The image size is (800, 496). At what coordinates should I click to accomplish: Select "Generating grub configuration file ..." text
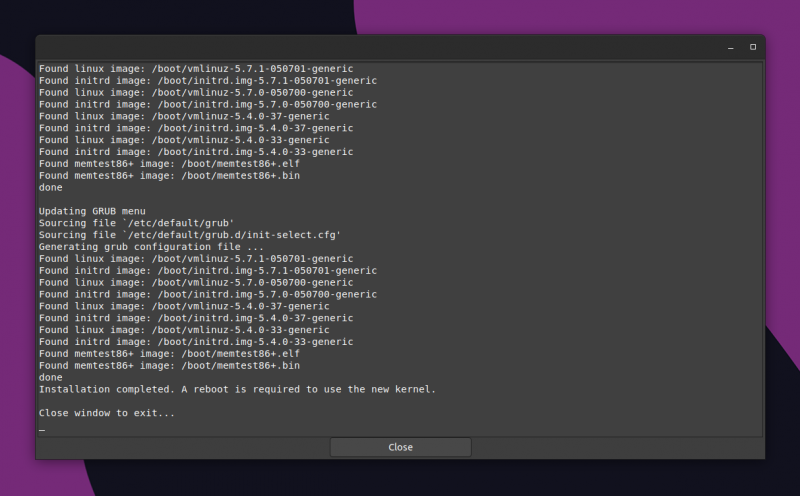point(151,247)
